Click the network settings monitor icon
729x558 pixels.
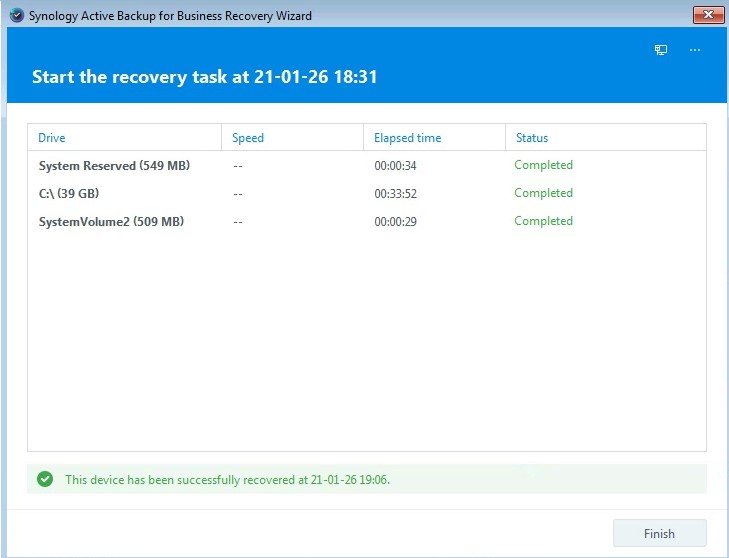click(x=661, y=50)
